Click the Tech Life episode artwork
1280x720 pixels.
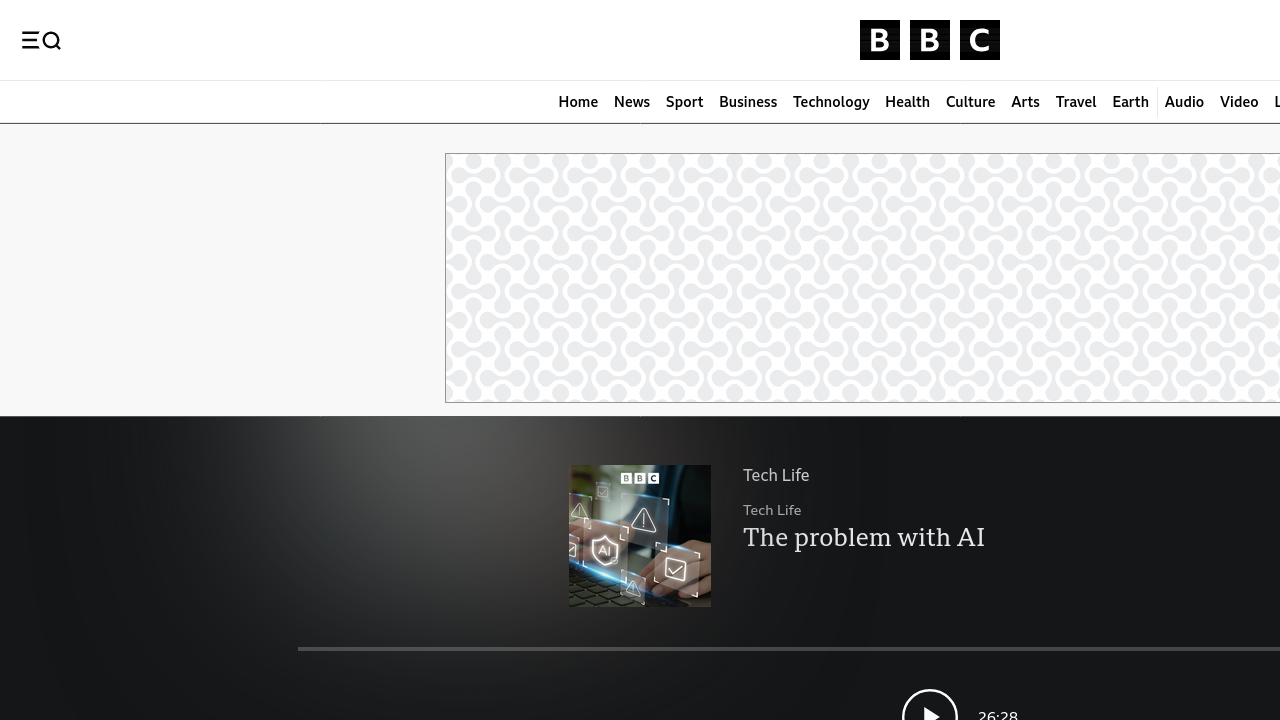click(640, 536)
